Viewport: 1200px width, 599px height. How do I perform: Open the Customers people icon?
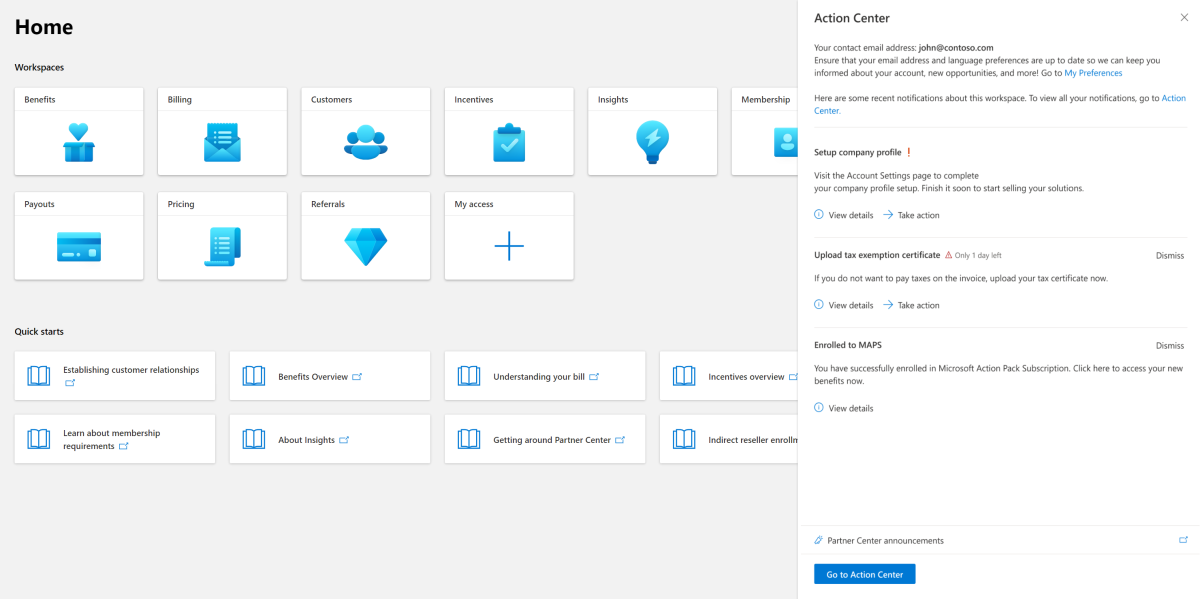(365, 142)
